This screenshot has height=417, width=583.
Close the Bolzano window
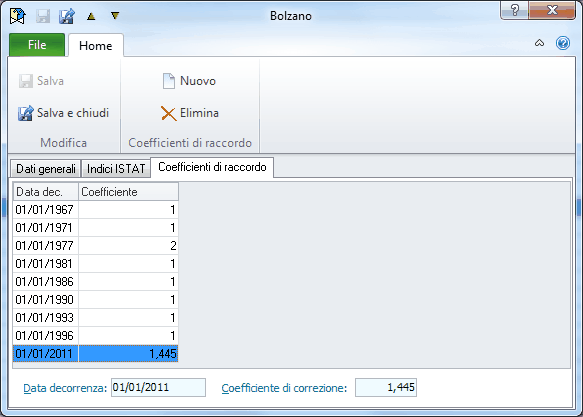[552, 10]
